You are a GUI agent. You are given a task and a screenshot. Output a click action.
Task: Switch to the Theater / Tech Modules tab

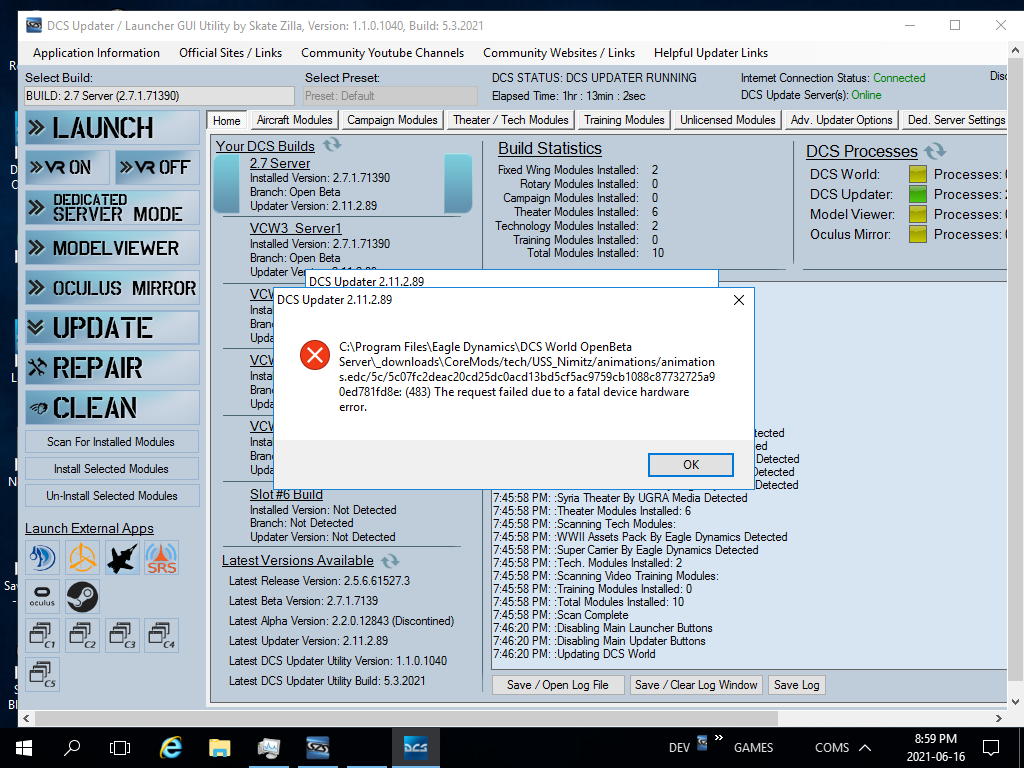(511, 120)
